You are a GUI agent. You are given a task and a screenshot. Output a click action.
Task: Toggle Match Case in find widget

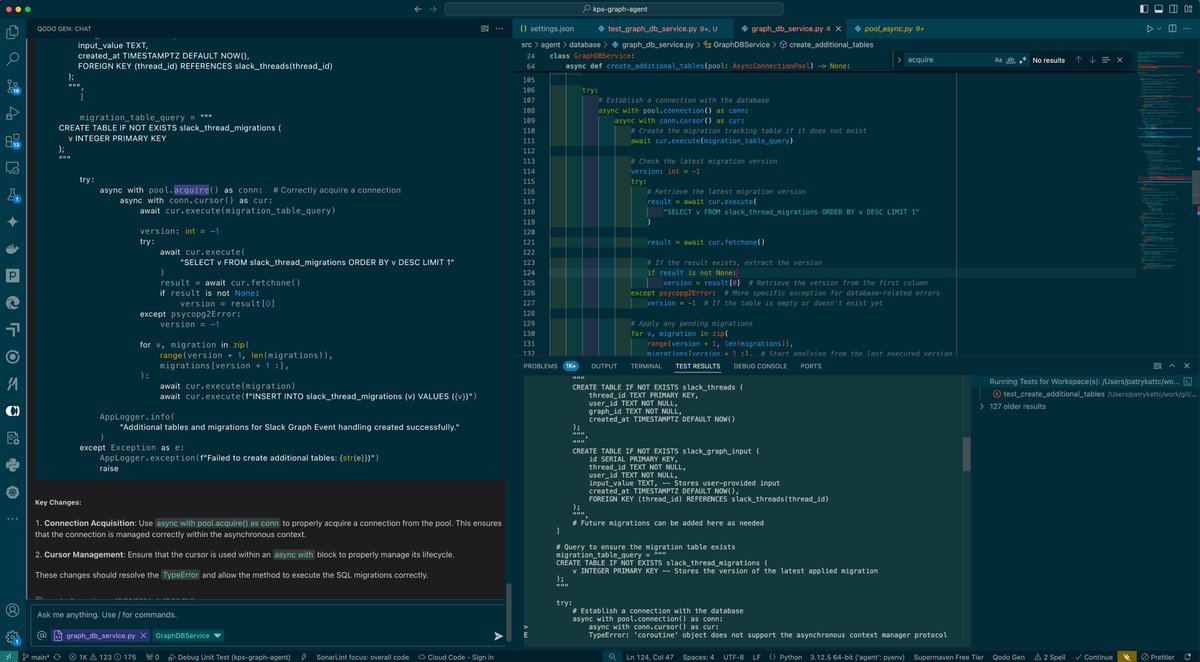pyautogui.click(x=998, y=60)
